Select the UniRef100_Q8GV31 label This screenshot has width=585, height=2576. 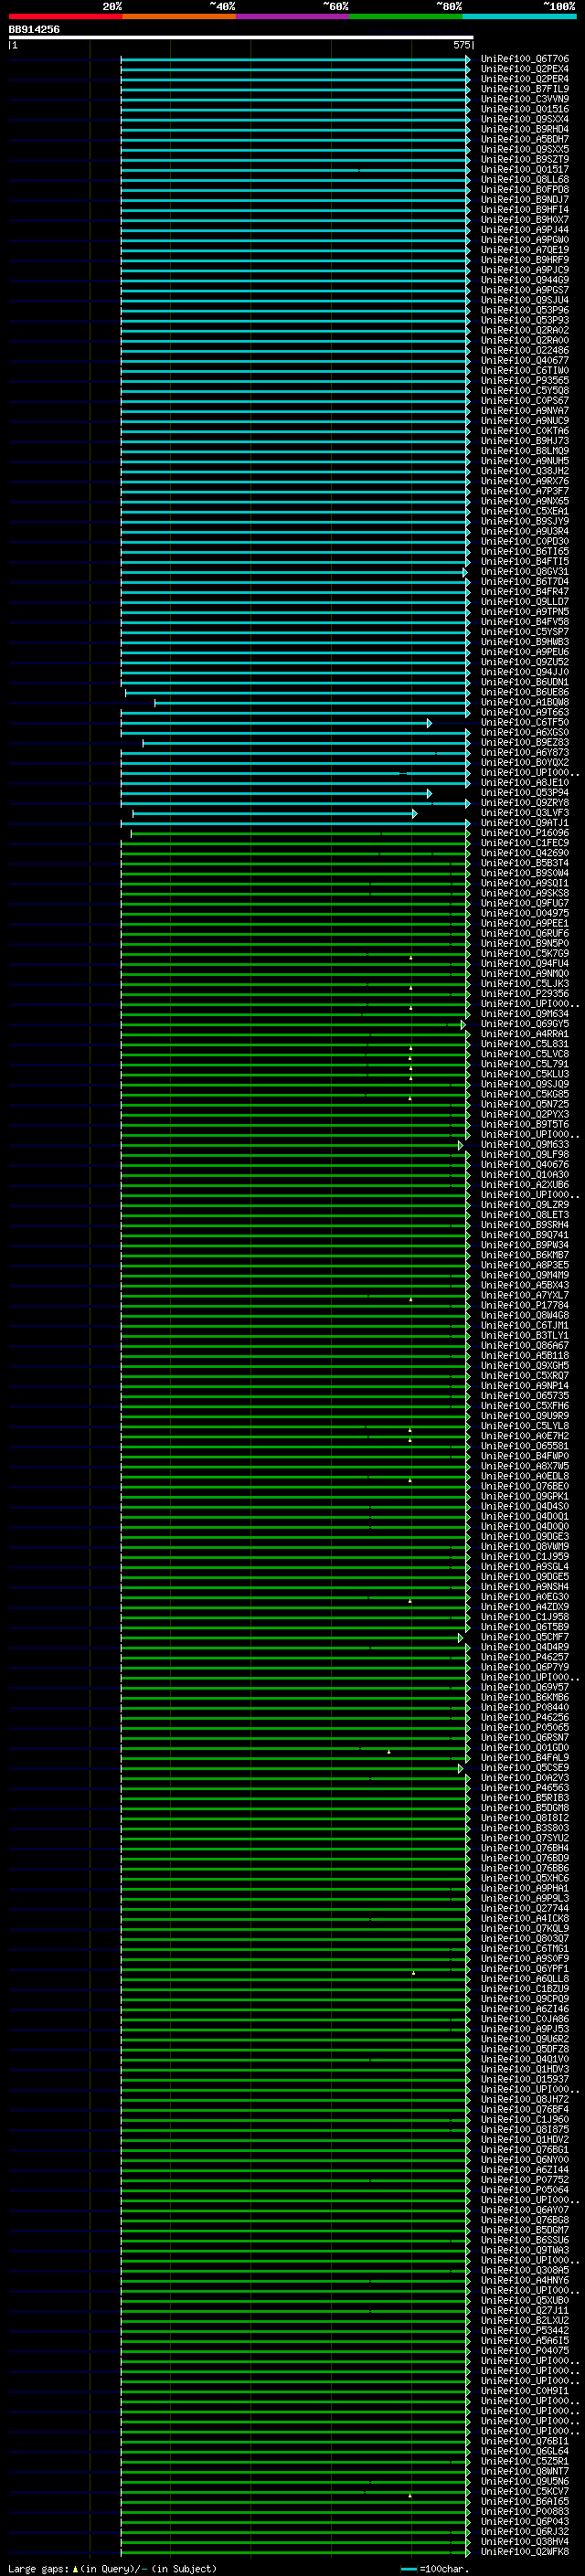coord(525,572)
